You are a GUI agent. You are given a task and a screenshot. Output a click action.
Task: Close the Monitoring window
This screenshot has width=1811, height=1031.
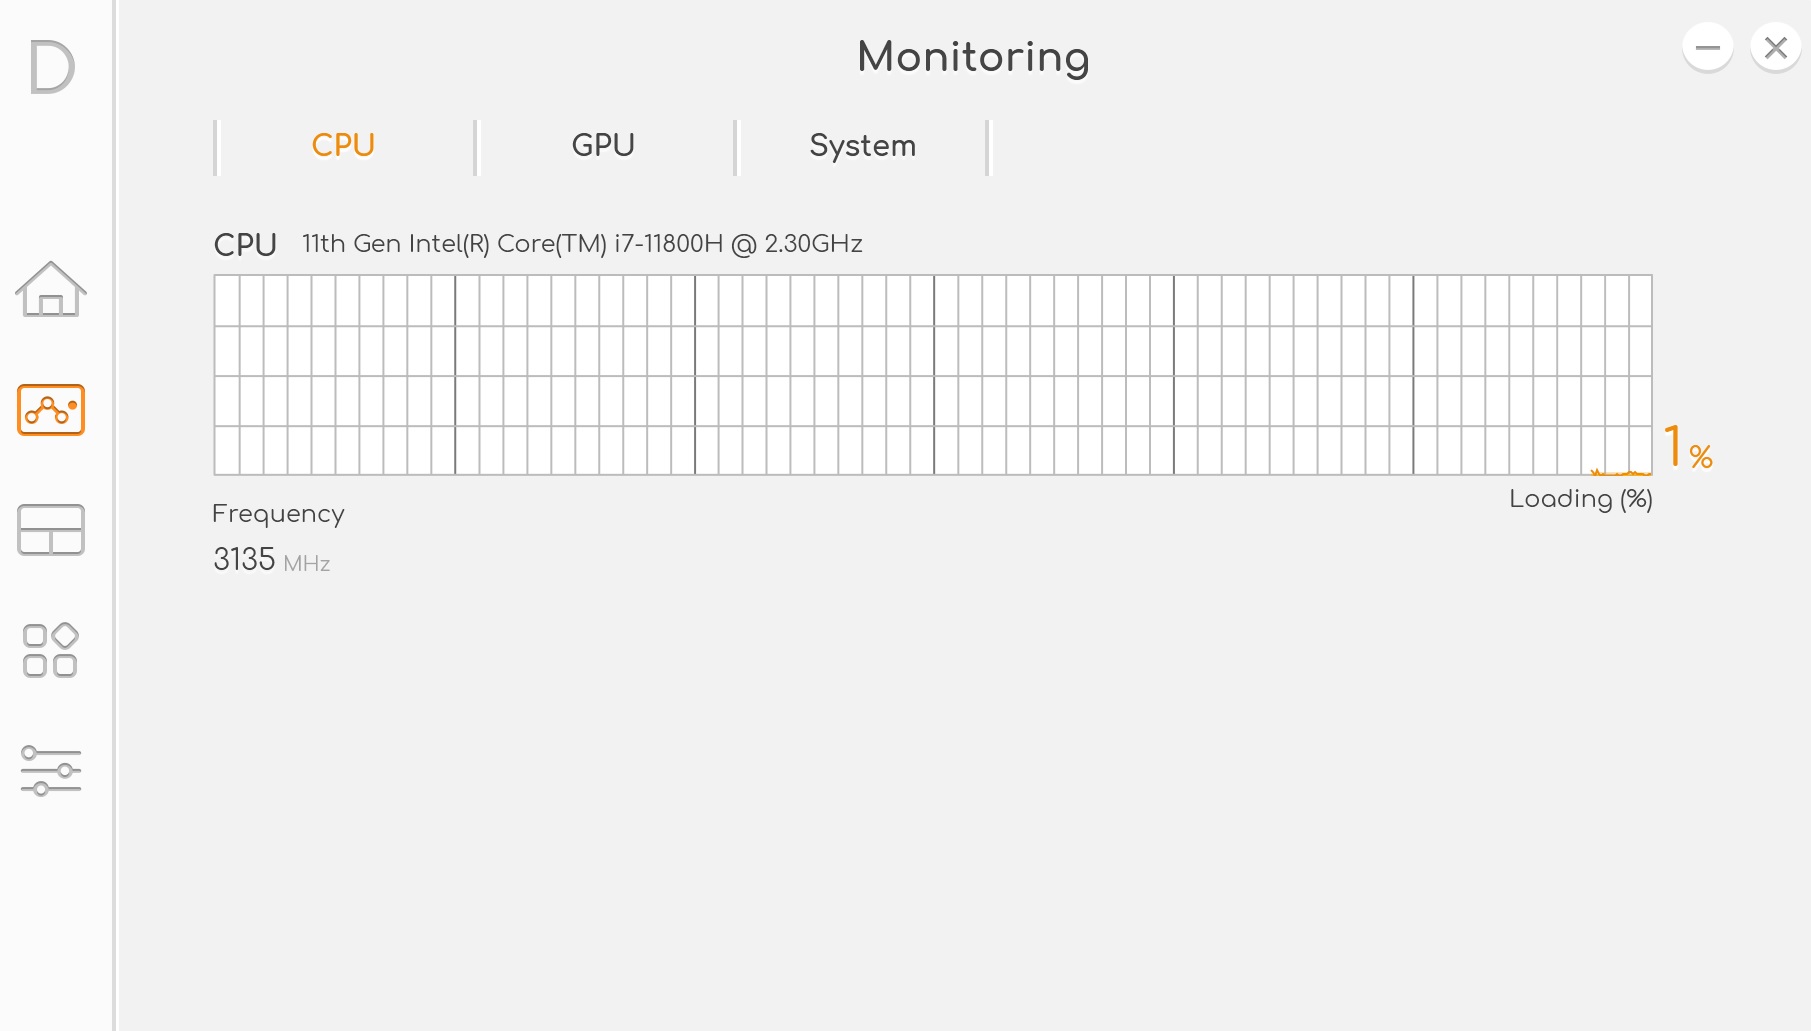(1776, 47)
